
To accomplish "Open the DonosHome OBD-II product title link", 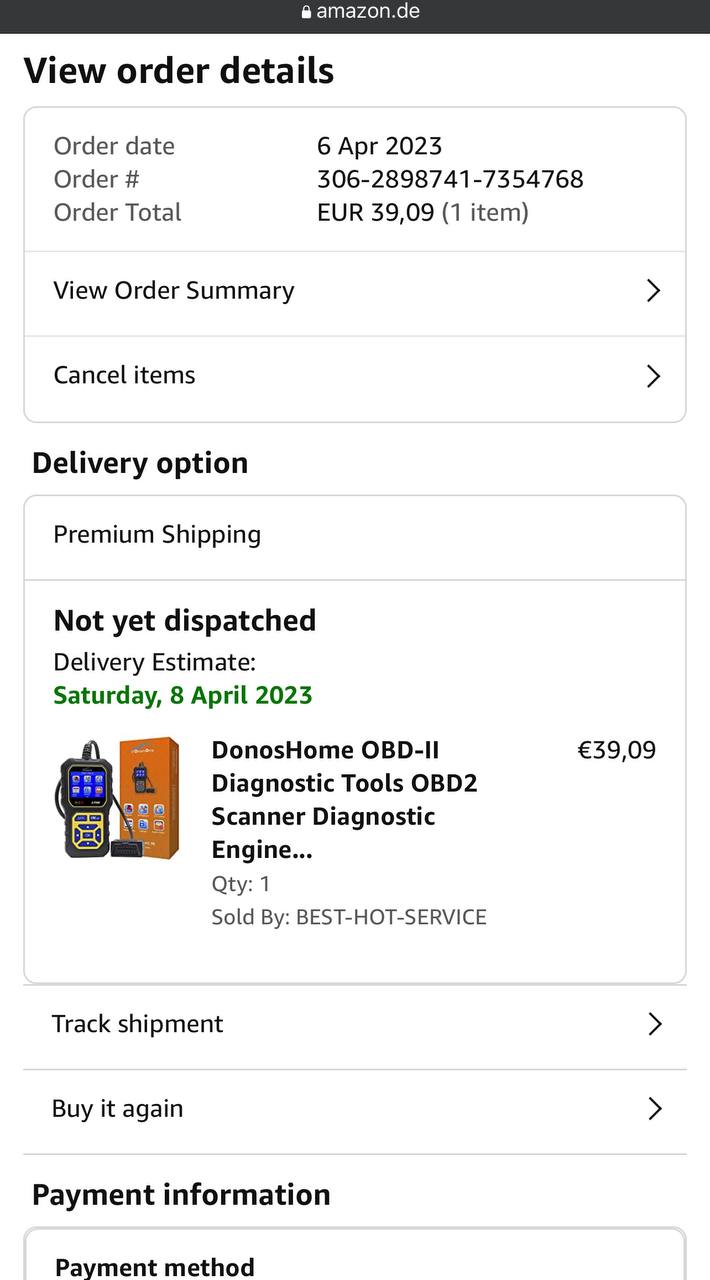I will [x=344, y=799].
